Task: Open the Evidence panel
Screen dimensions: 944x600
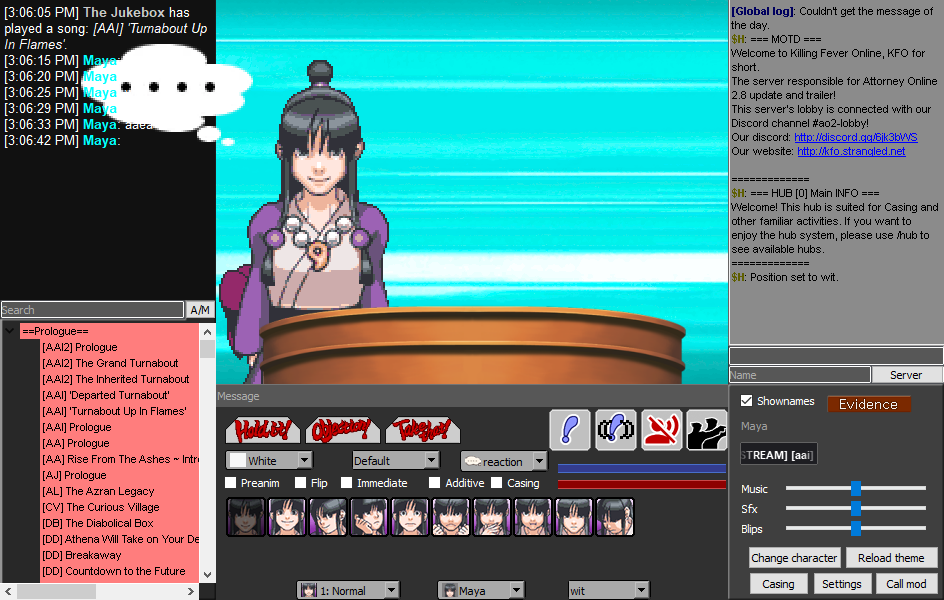Action: pos(868,404)
